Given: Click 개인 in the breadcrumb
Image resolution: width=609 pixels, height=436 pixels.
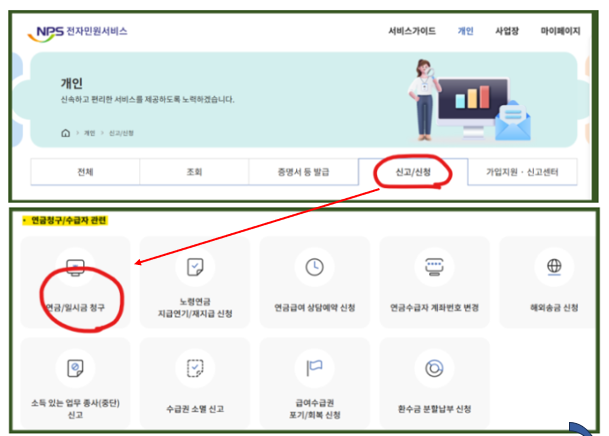Looking at the screenshot, I should click(90, 133).
